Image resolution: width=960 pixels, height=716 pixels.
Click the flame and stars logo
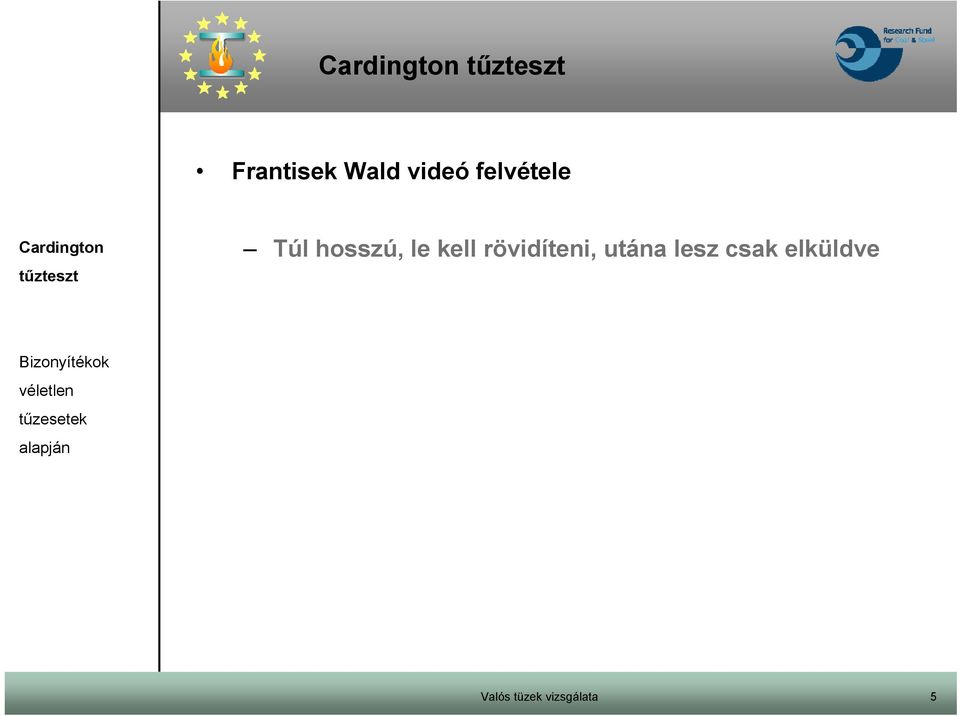click(x=222, y=55)
